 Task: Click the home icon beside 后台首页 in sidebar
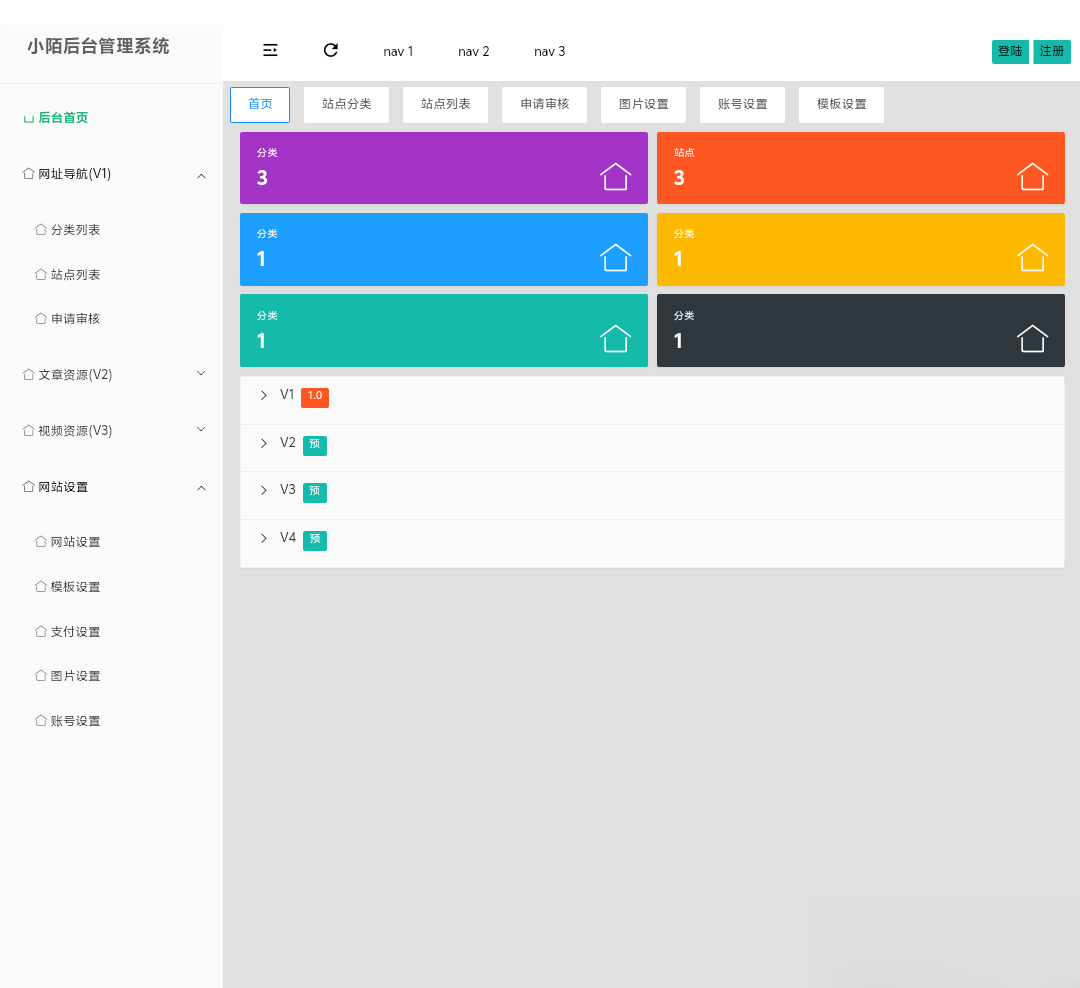(x=27, y=117)
